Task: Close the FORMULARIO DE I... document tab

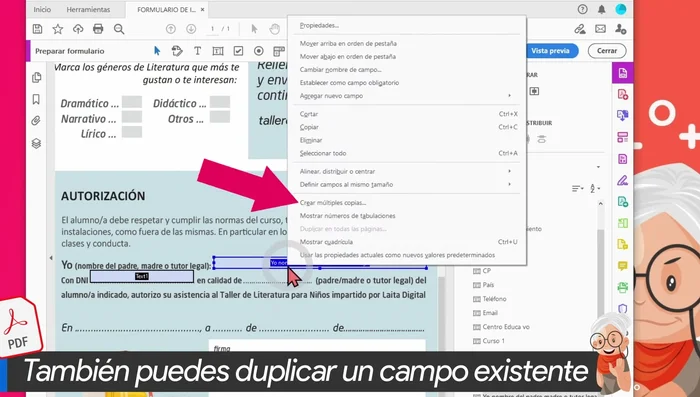Action: point(203,9)
